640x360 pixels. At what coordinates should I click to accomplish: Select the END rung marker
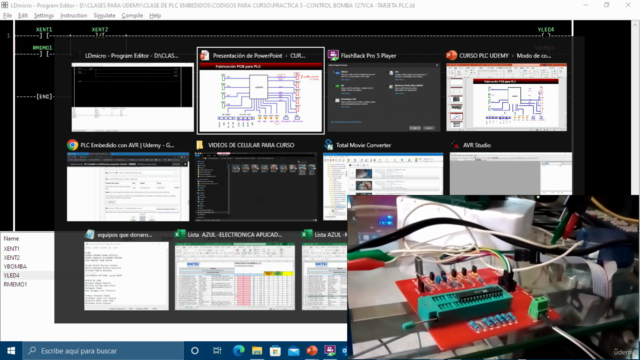(44, 96)
